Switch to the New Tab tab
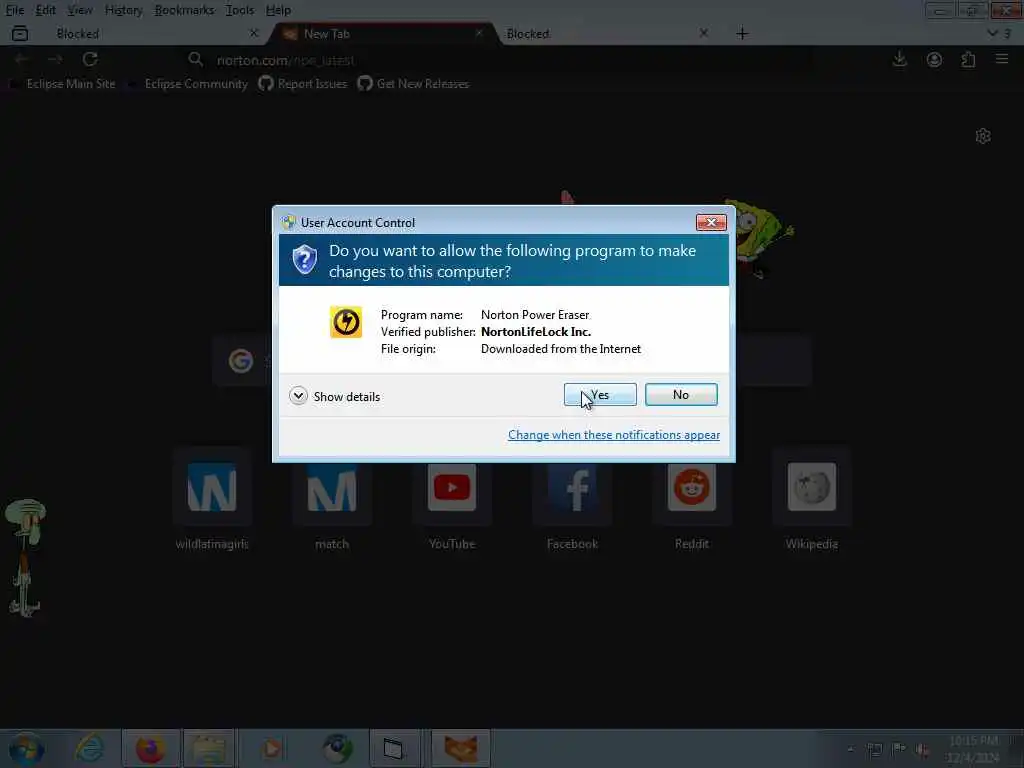1024x768 pixels. click(382, 33)
